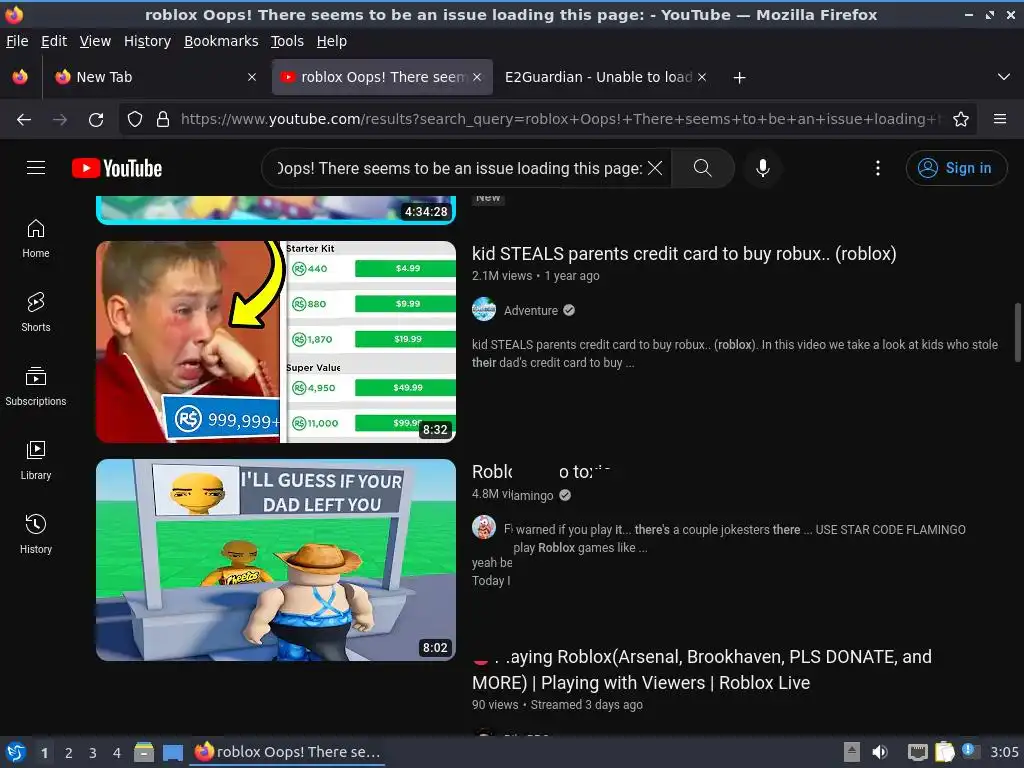Open Firefox application hamburger menu
Viewport: 1024px width, 768px height.
pyautogui.click(x=1000, y=119)
